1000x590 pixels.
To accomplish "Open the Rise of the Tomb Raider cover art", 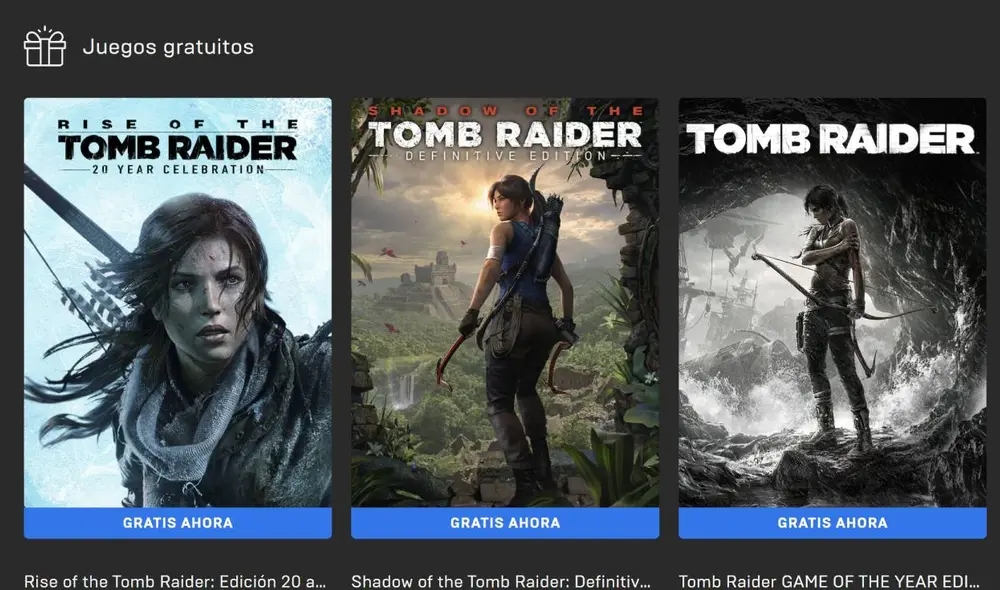I will (x=177, y=300).
